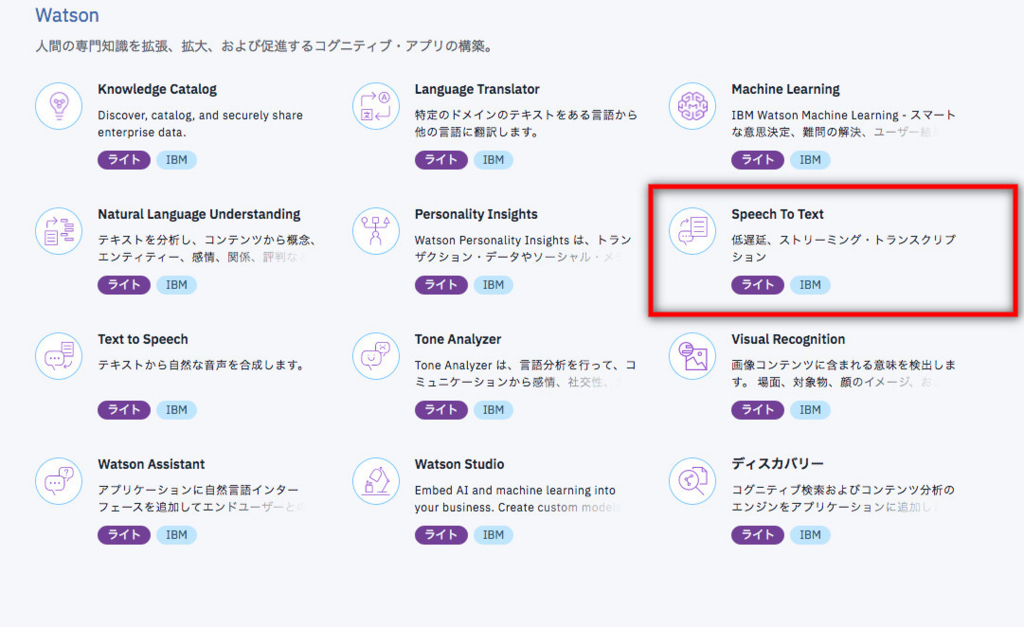Select the Speech To Text title
This screenshot has width=1024, height=627.
click(x=777, y=214)
